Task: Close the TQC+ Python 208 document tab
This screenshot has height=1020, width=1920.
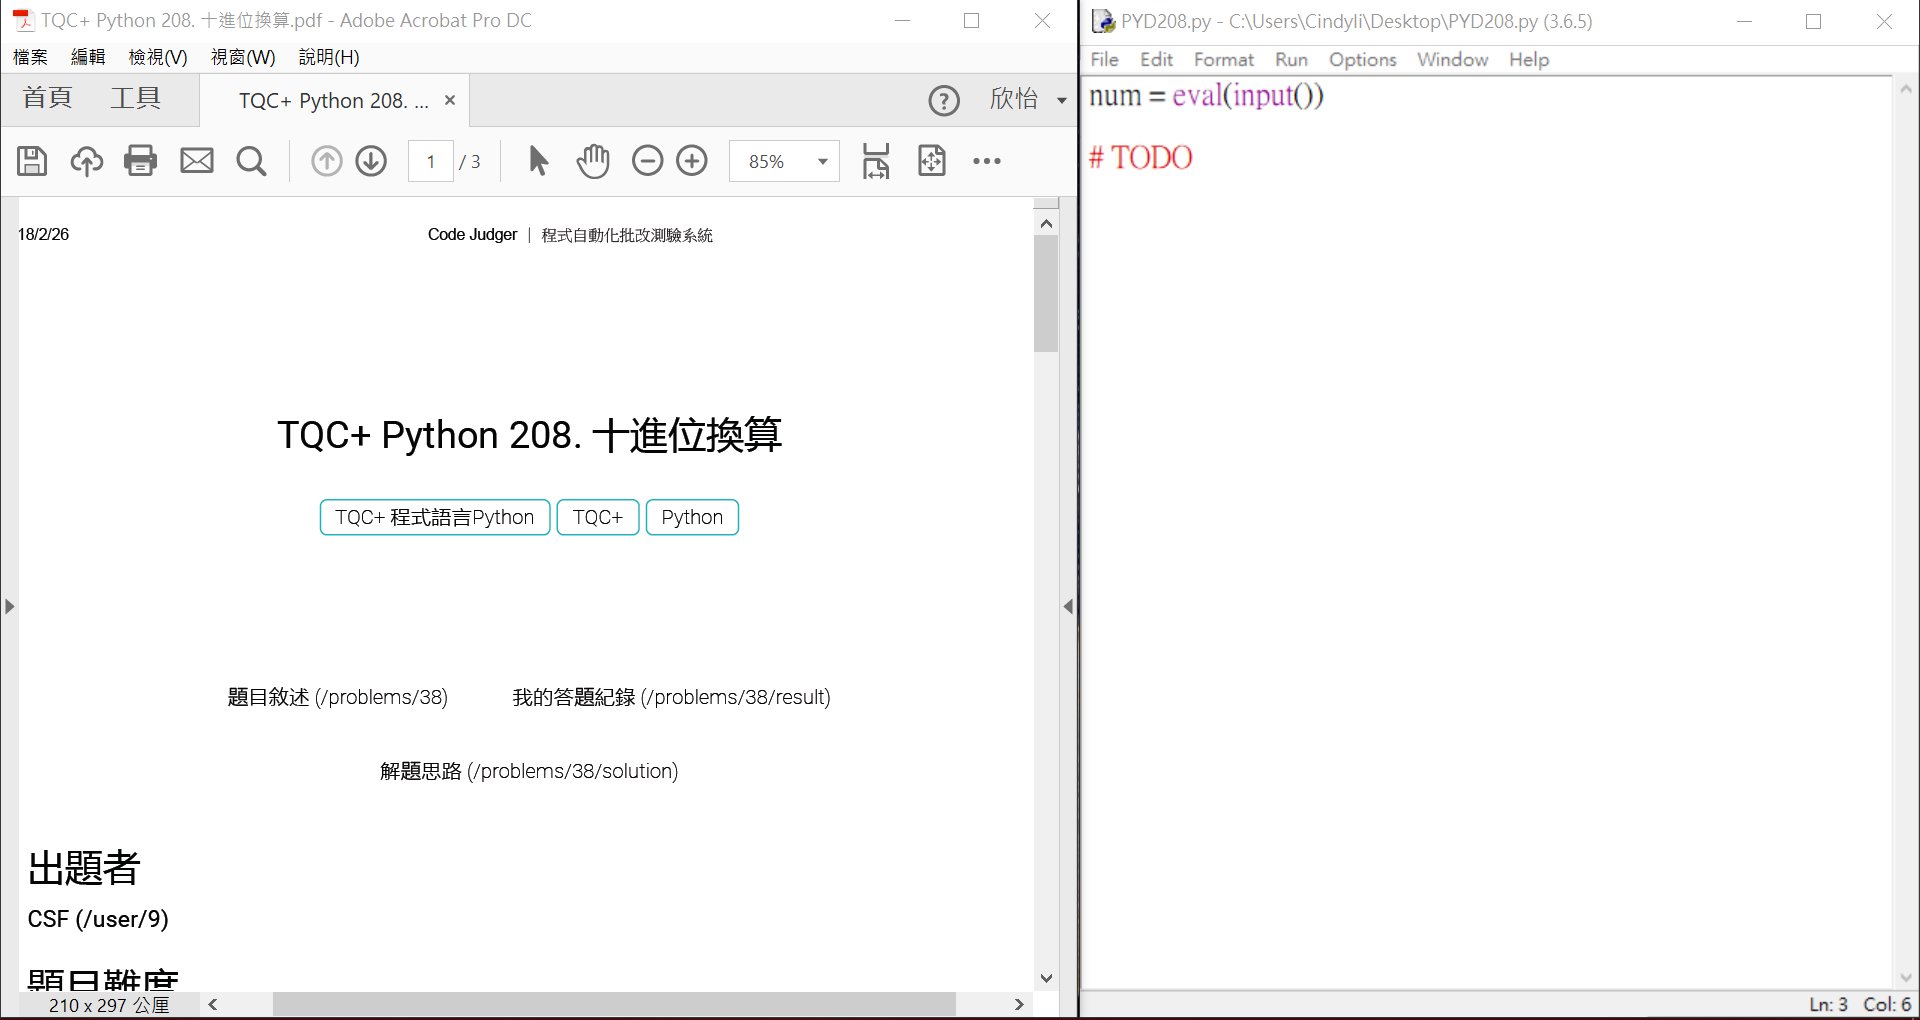Action: pos(450,100)
